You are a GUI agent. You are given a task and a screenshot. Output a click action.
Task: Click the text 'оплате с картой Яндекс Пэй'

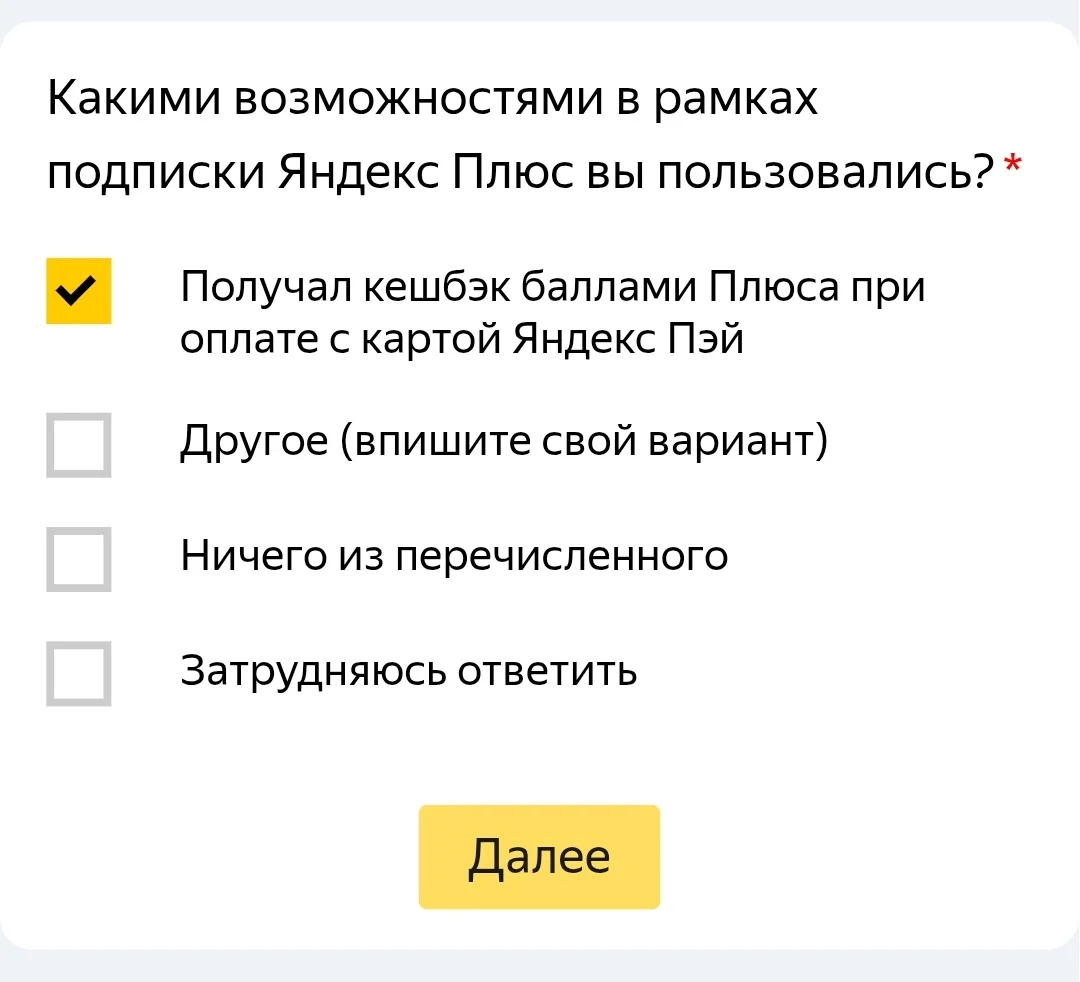click(462, 339)
